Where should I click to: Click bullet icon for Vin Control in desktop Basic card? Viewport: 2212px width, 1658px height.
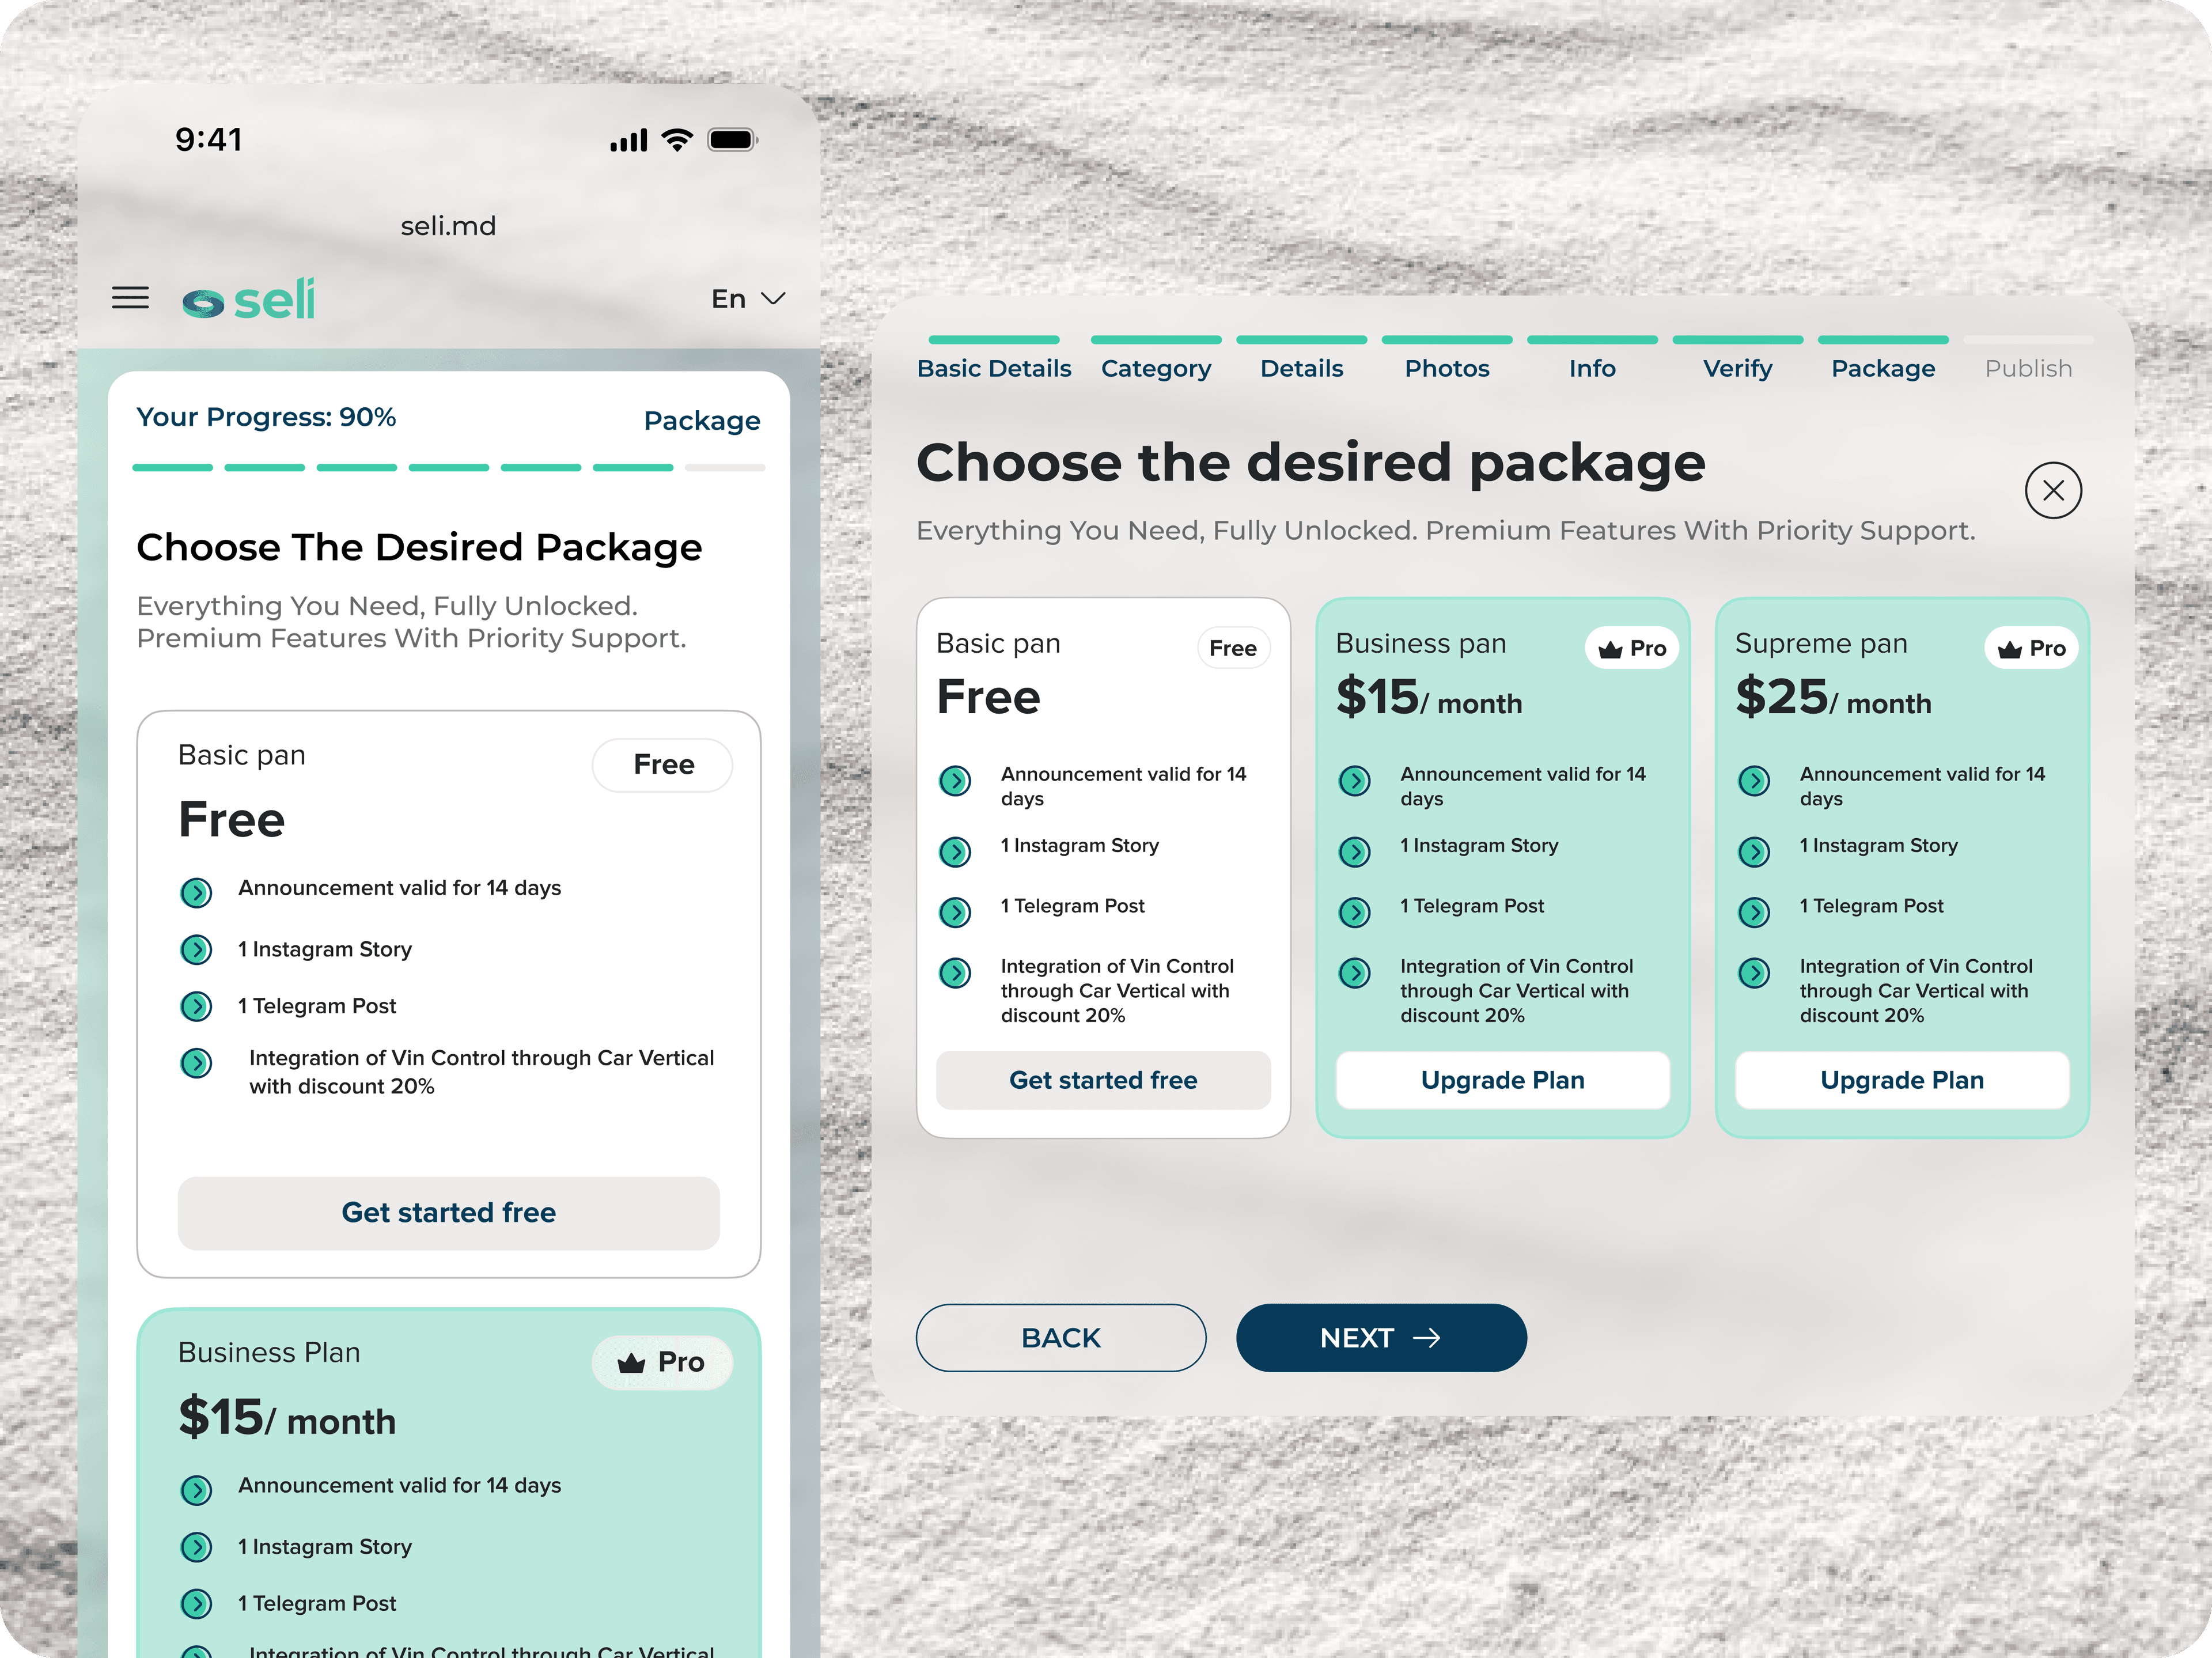point(955,973)
